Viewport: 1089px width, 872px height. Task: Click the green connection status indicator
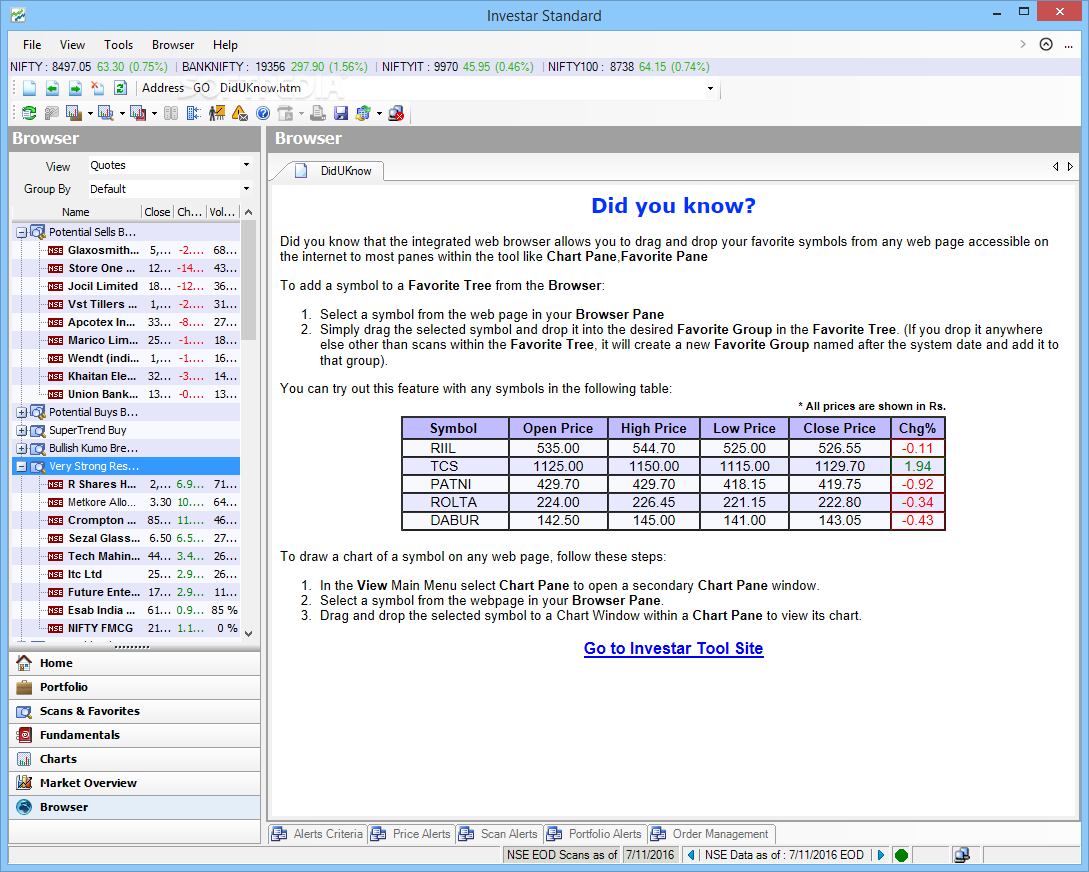click(901, 855)
